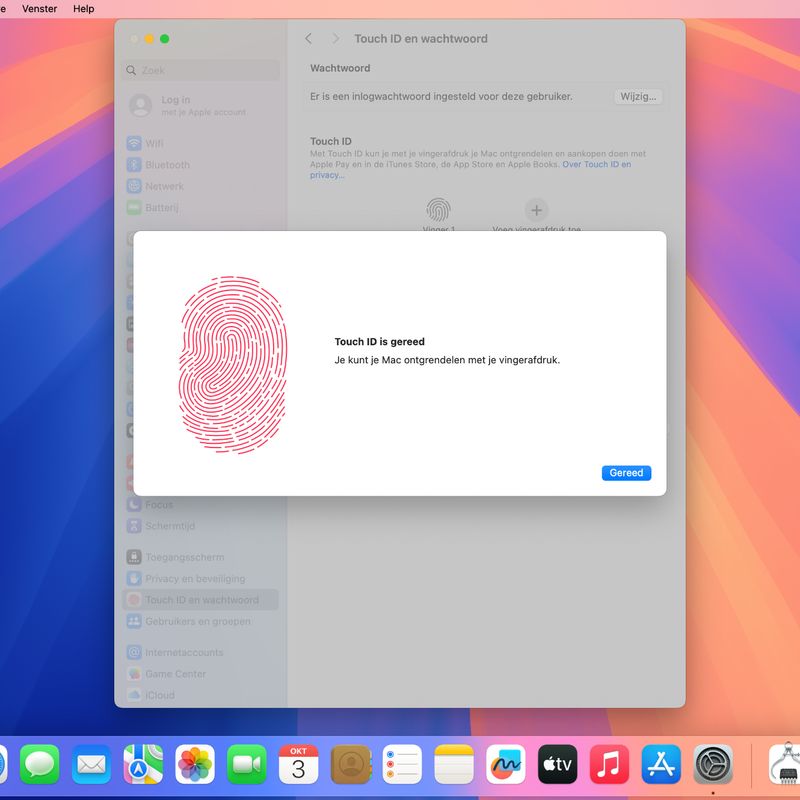The image size is (800, 800).
Task: Click the Gereed button in dialog
Action: click(x=626, y=473)
